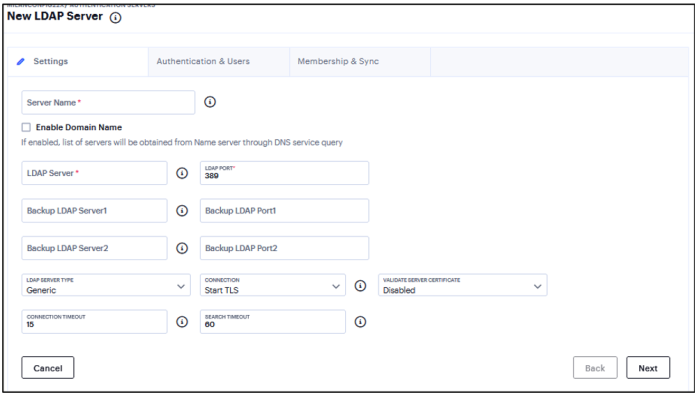
Task: Click the 'New LDAP Server' heading
Action: coord(55,16)
